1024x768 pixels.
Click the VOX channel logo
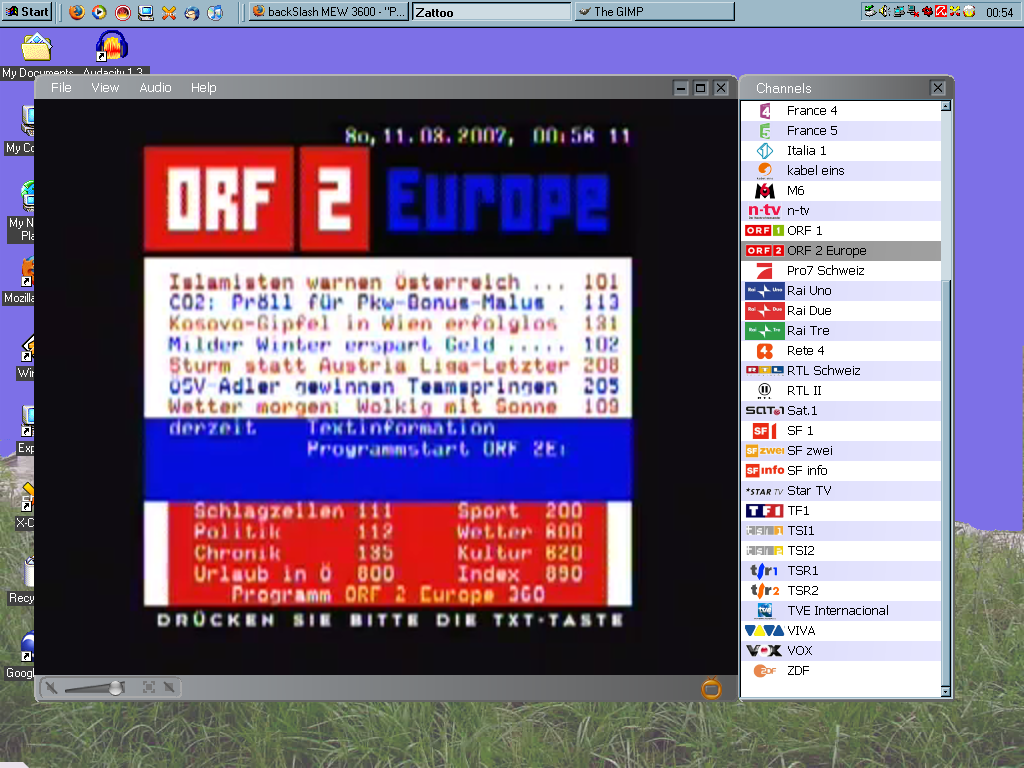click(765, 650)
